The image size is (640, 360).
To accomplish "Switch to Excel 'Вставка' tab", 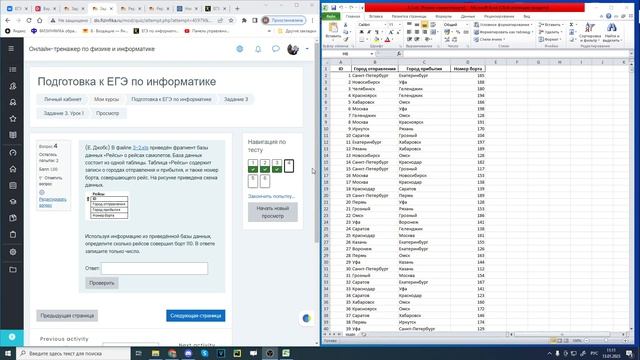I will 376,16.
